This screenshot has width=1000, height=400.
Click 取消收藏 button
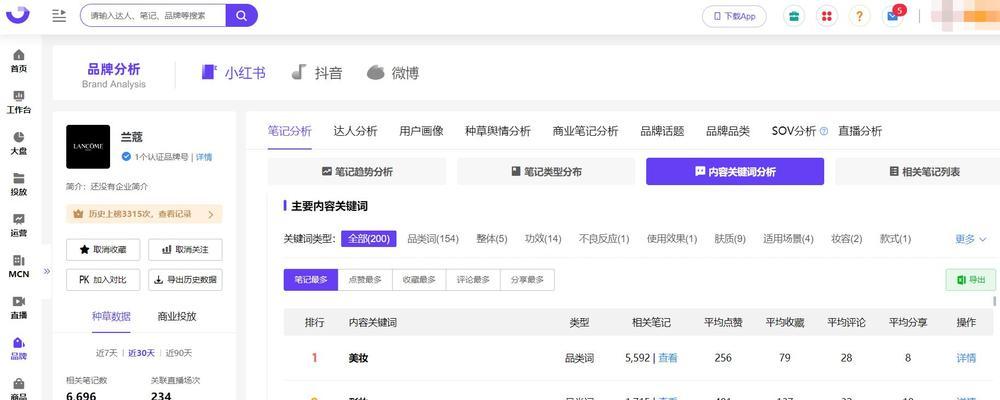(103, 250)
